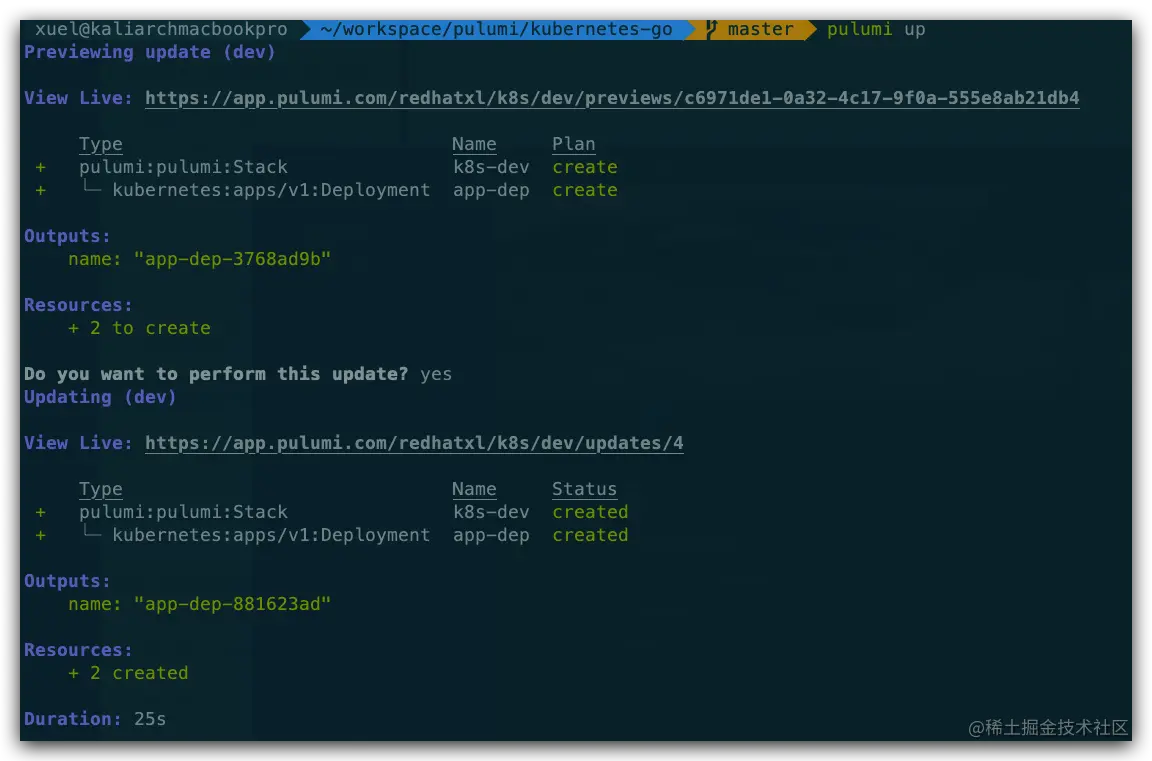Click pulumi:pulumi:Stack in the update table
The height and width of the screenshot is (761, 1152).
184,512
